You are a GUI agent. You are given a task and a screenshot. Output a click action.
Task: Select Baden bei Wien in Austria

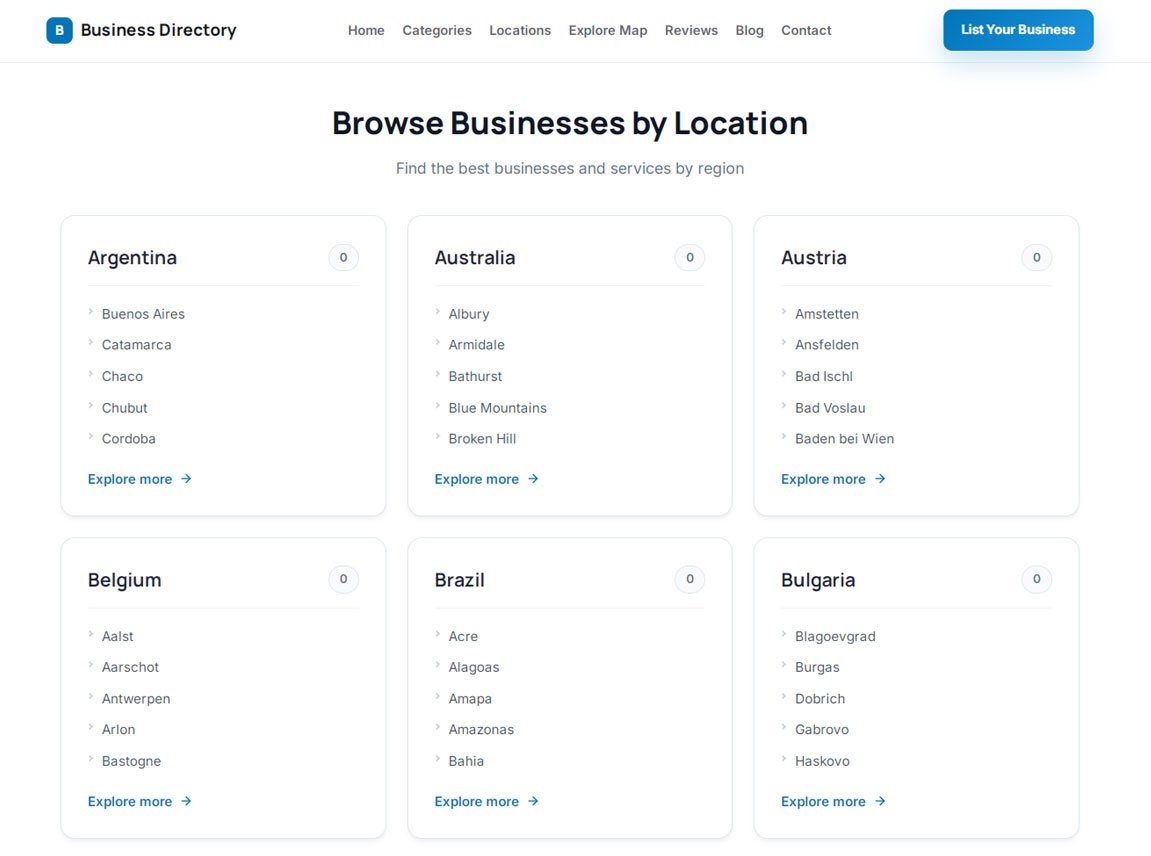click(844, 438)
